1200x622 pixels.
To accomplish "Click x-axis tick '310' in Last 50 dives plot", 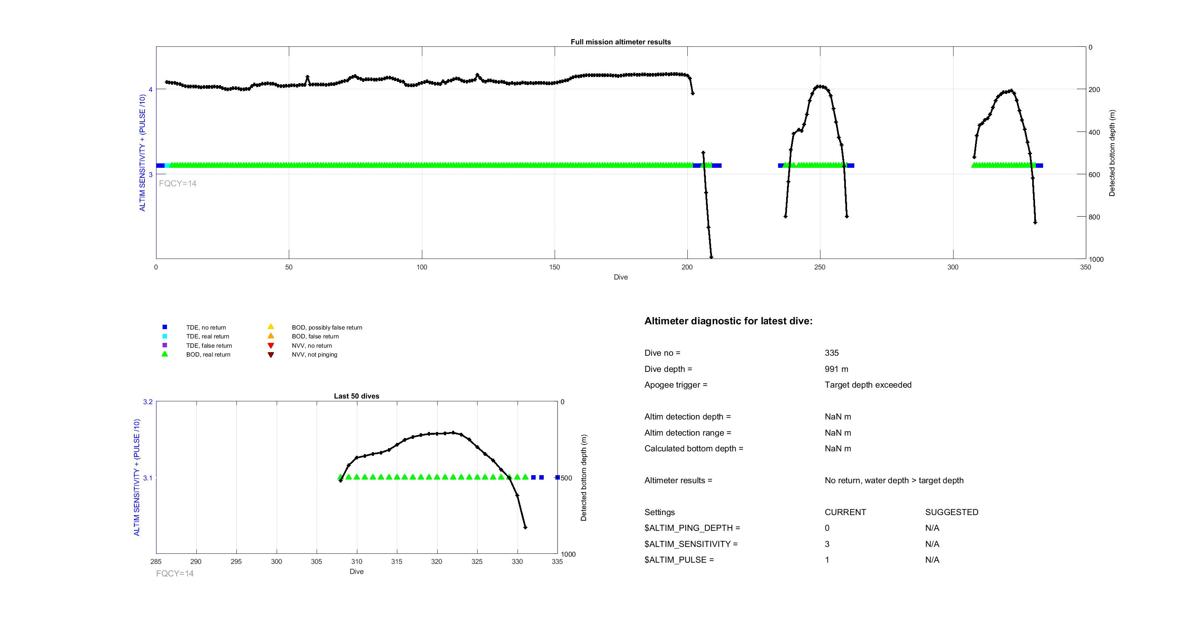I will [x=357, y=563].
